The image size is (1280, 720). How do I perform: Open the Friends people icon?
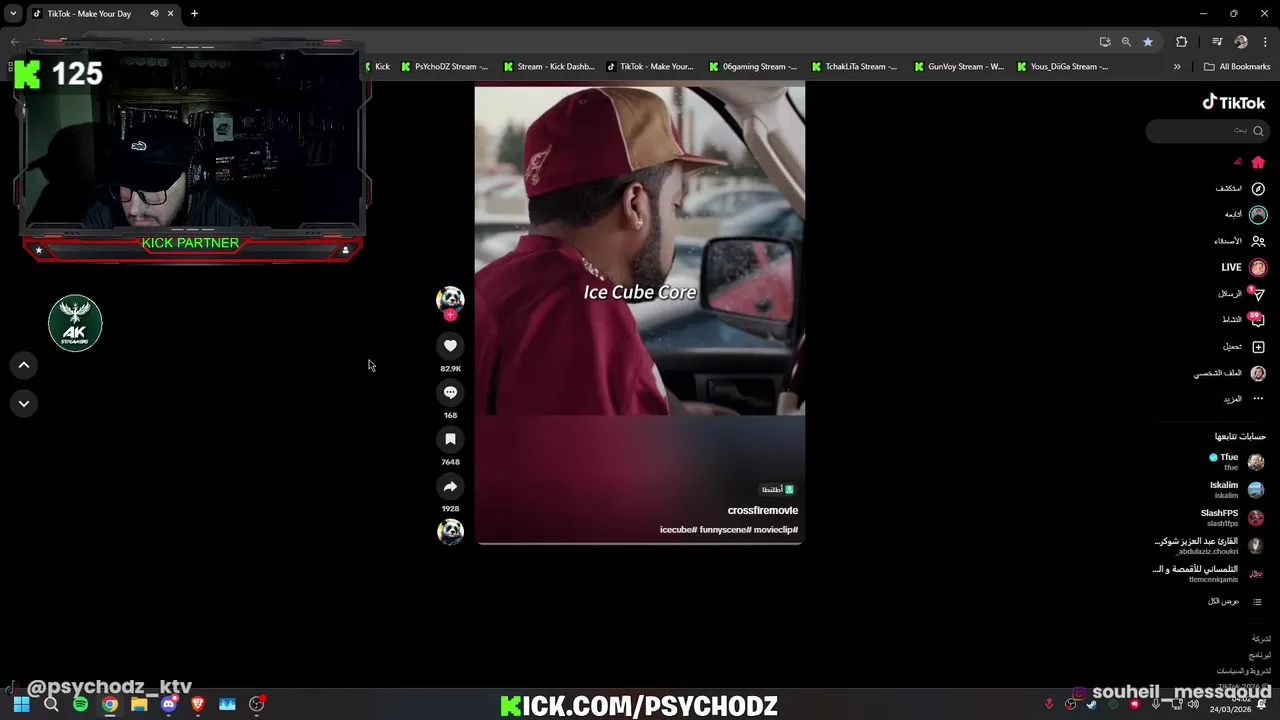pyautogui.click(x=1258, y=241)
